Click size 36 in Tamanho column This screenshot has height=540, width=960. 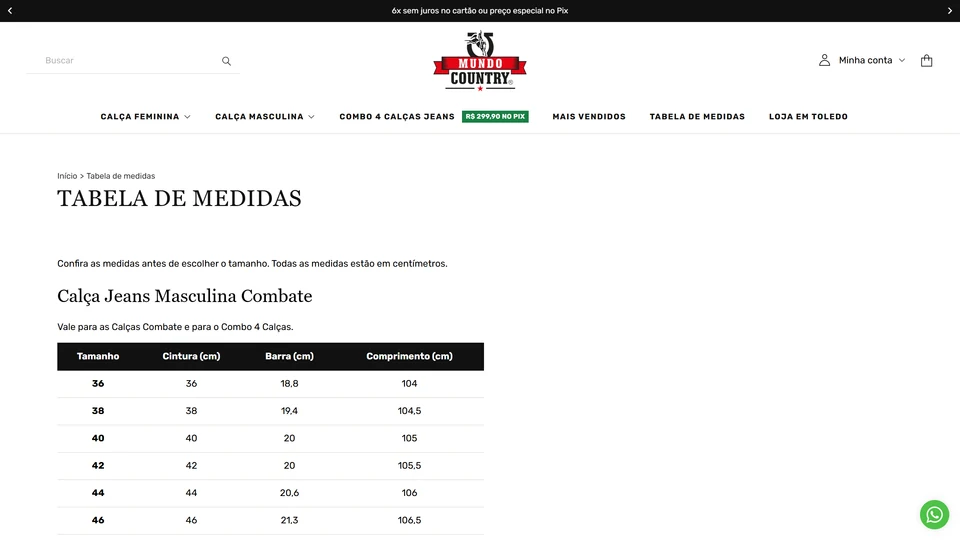[x=98, y=384]
